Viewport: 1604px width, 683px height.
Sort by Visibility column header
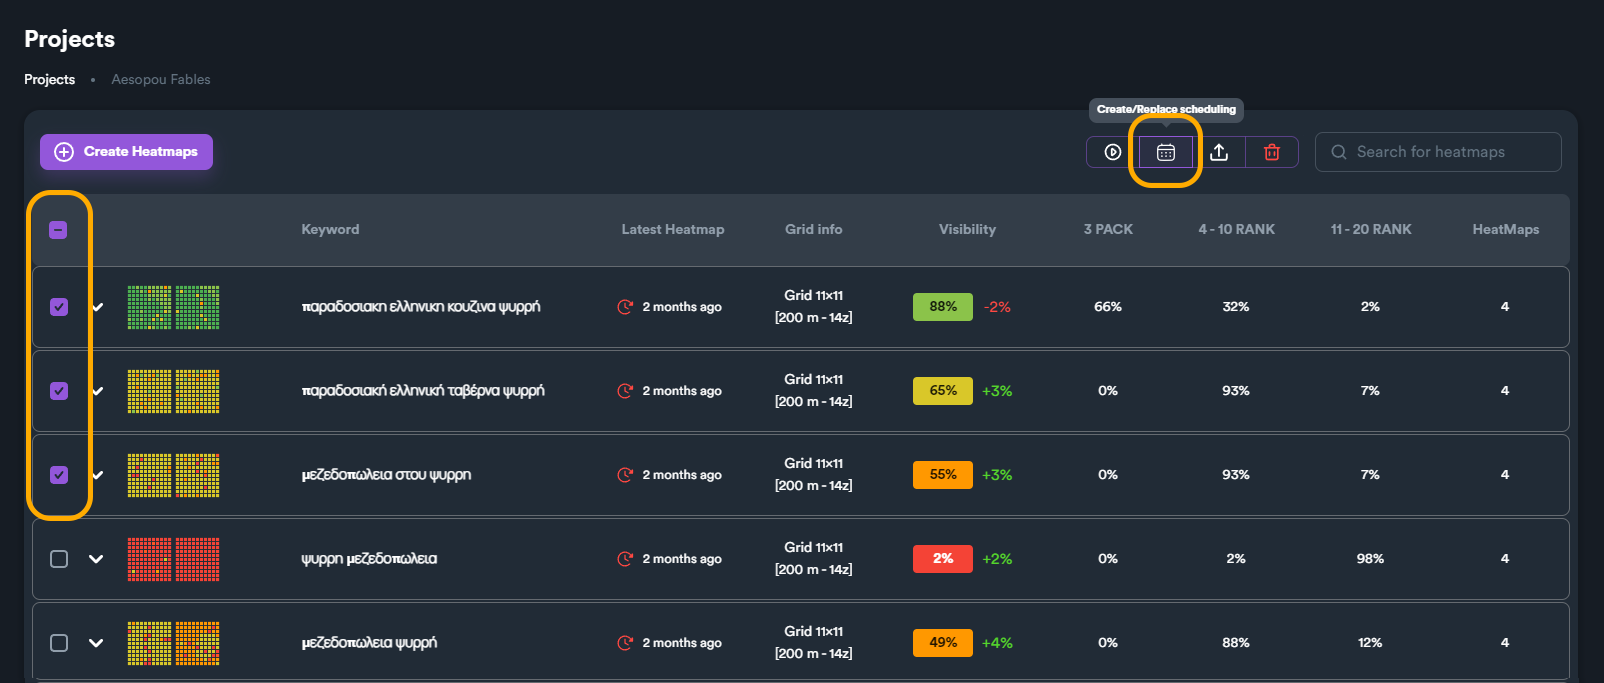click(967, 229)
